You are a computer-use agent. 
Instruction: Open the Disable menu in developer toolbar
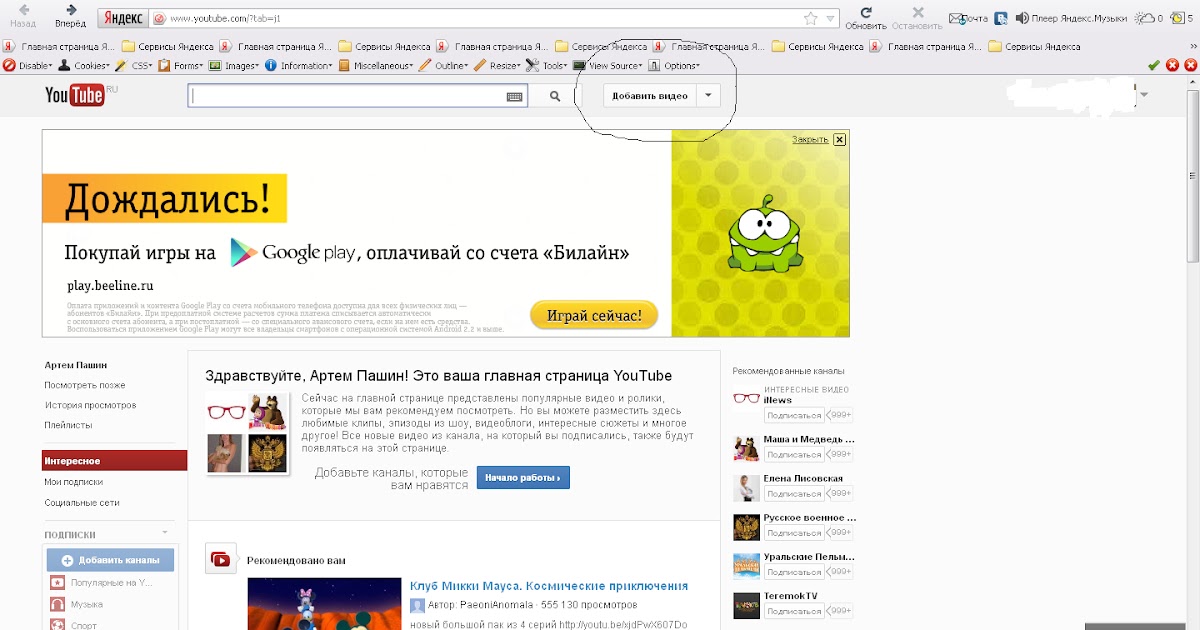coord(28,65)
